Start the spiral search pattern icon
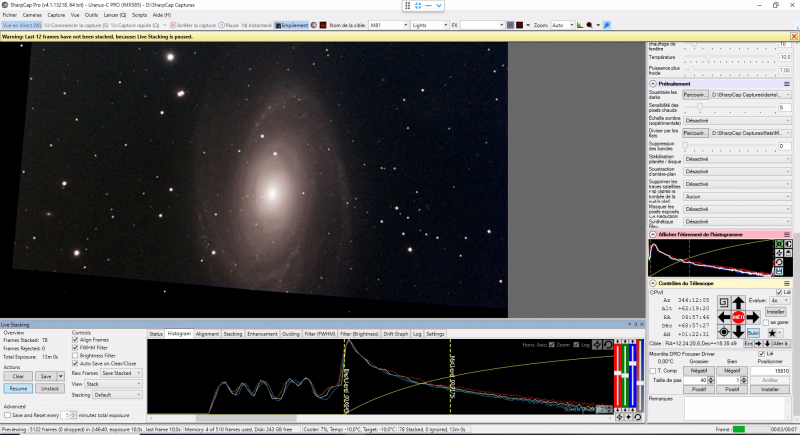This screenshot has width=800, height=435. click(723, 302)
